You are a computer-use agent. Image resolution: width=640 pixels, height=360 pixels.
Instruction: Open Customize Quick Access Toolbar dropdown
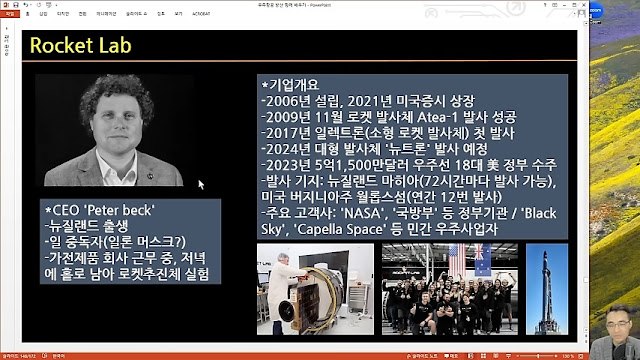tap(56, 5)
